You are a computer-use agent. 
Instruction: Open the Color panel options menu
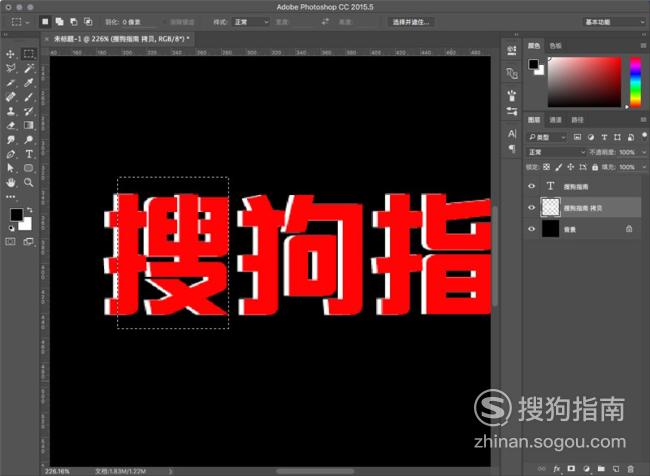pyautogui.click(x=643, y=46)
